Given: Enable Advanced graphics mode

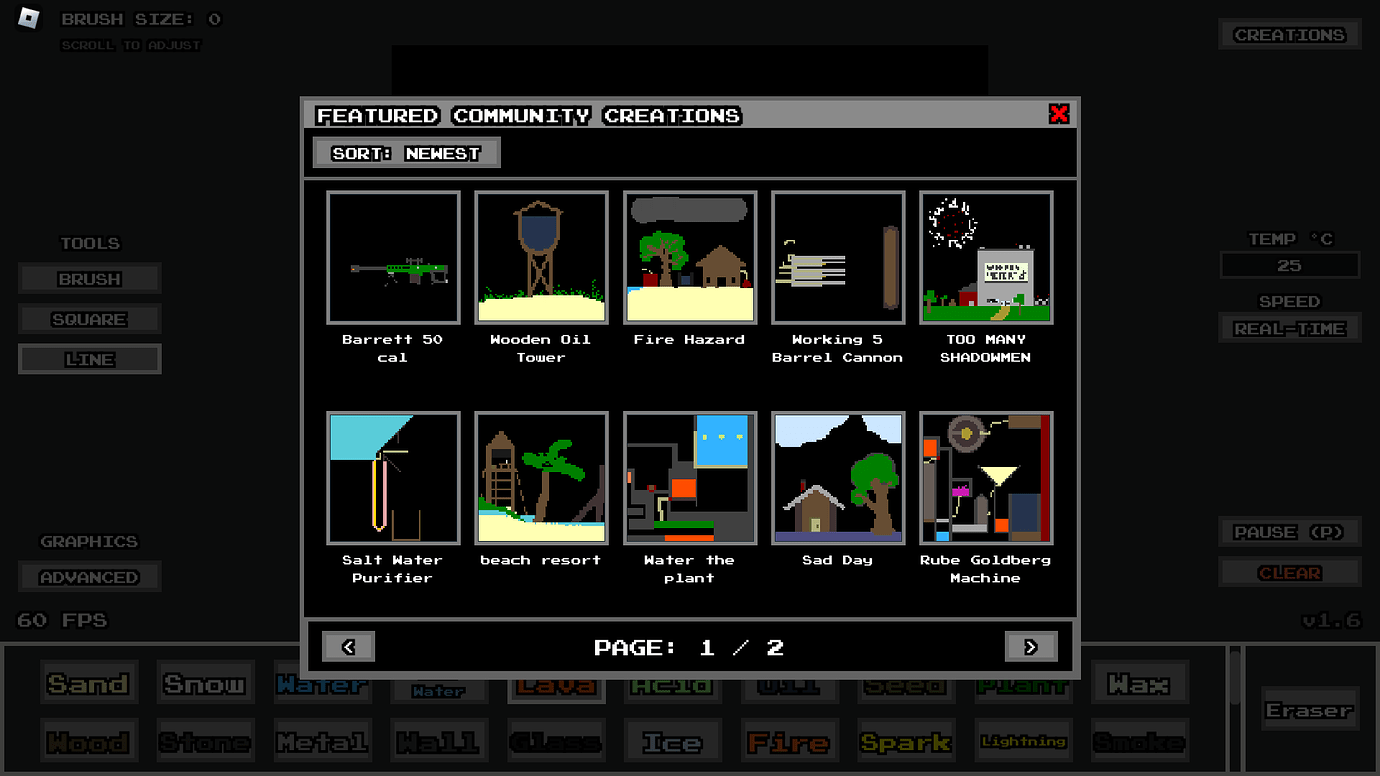Looking at the screenshot, I should click(x=89, y=577).
